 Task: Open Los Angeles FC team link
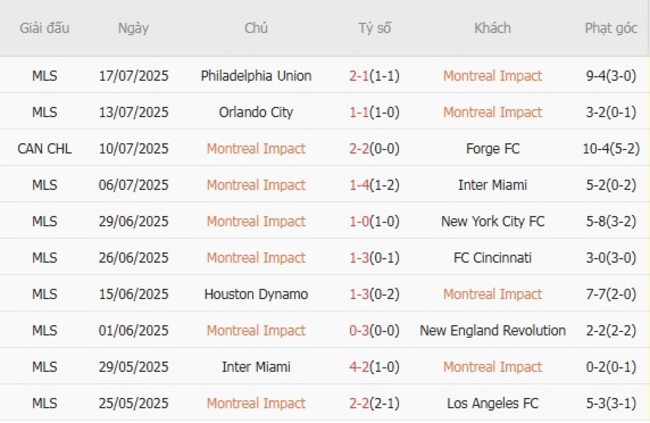click(x=492, y=403)
